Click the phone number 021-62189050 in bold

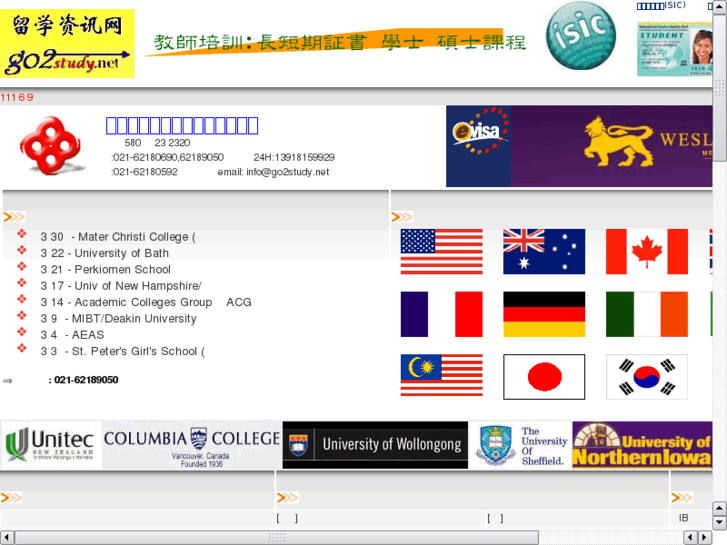(86, 380)
